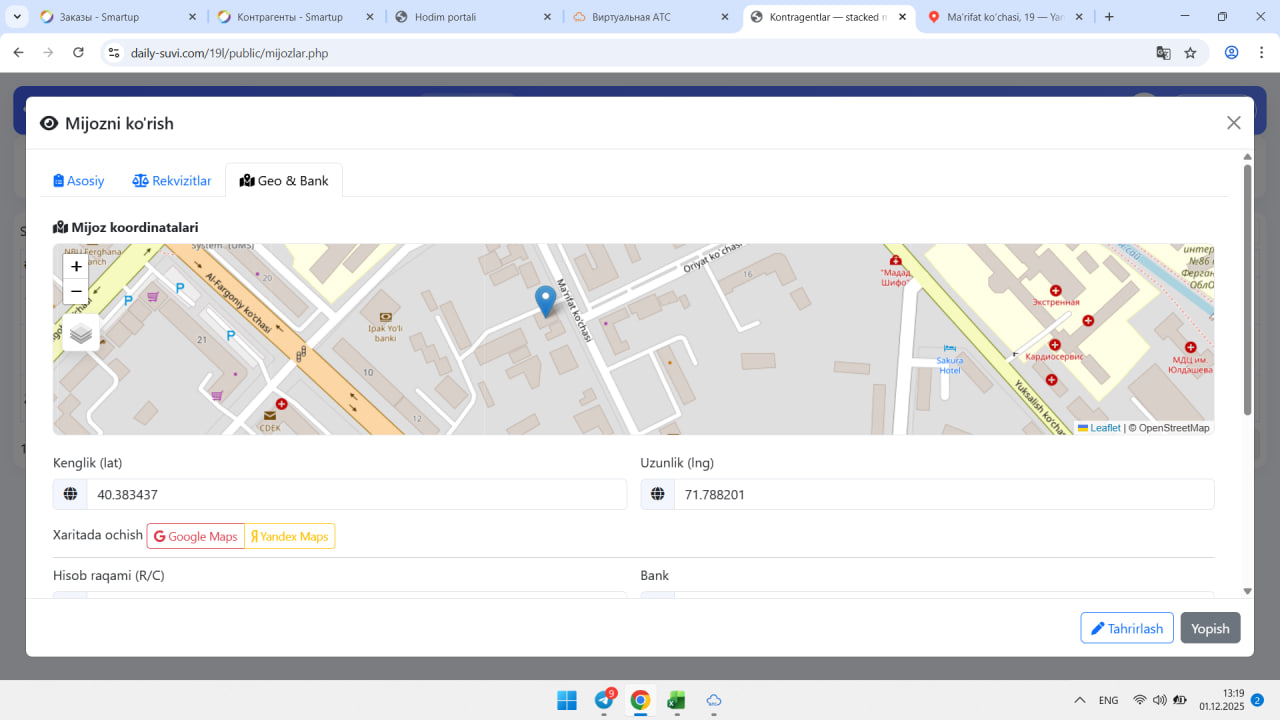Screen dimensions: 1280x720
Task: Click the translate page icon
Action: coord(1163,53)
